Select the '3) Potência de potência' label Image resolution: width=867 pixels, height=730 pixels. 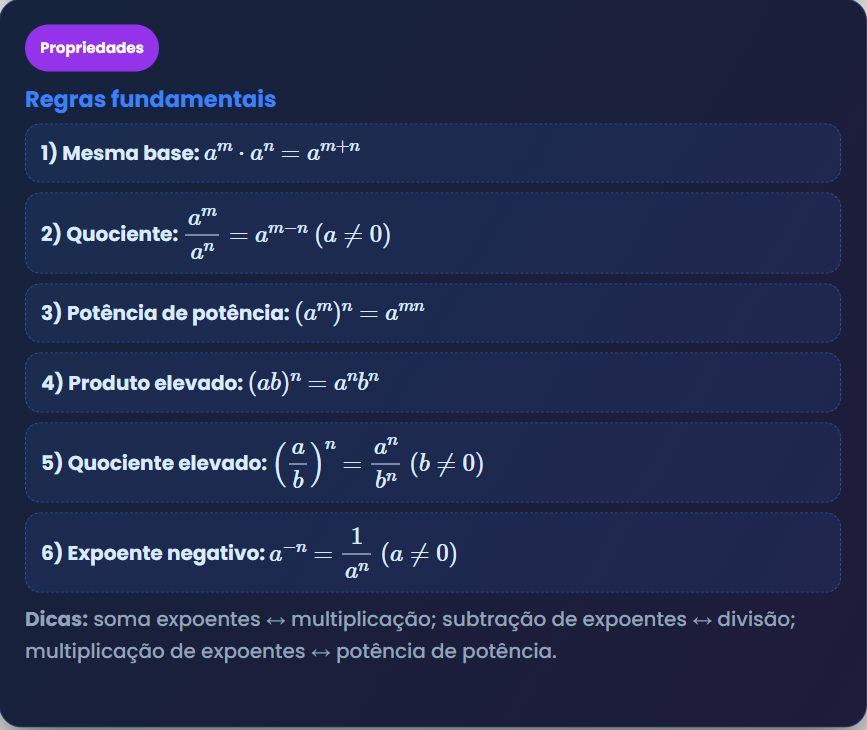165,313
